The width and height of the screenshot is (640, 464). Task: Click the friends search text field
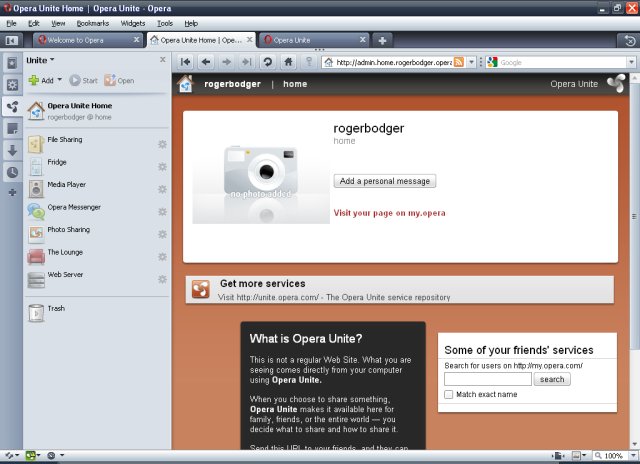pos(488,379)
